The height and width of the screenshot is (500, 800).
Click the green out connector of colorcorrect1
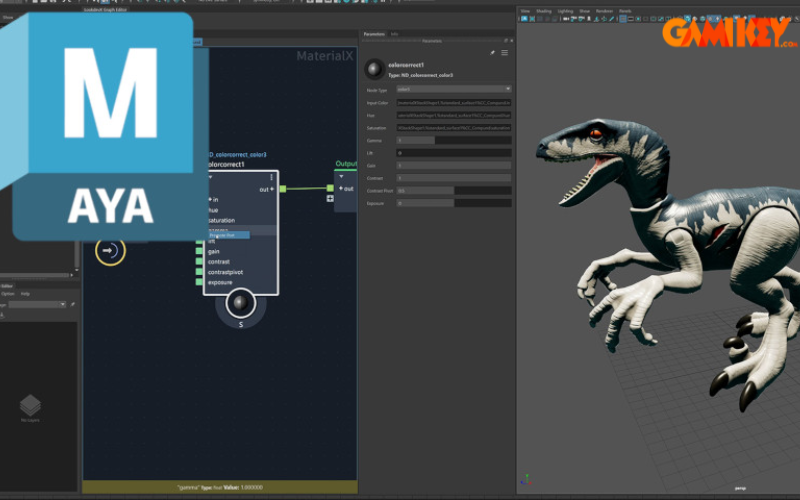tap(283, 189)
